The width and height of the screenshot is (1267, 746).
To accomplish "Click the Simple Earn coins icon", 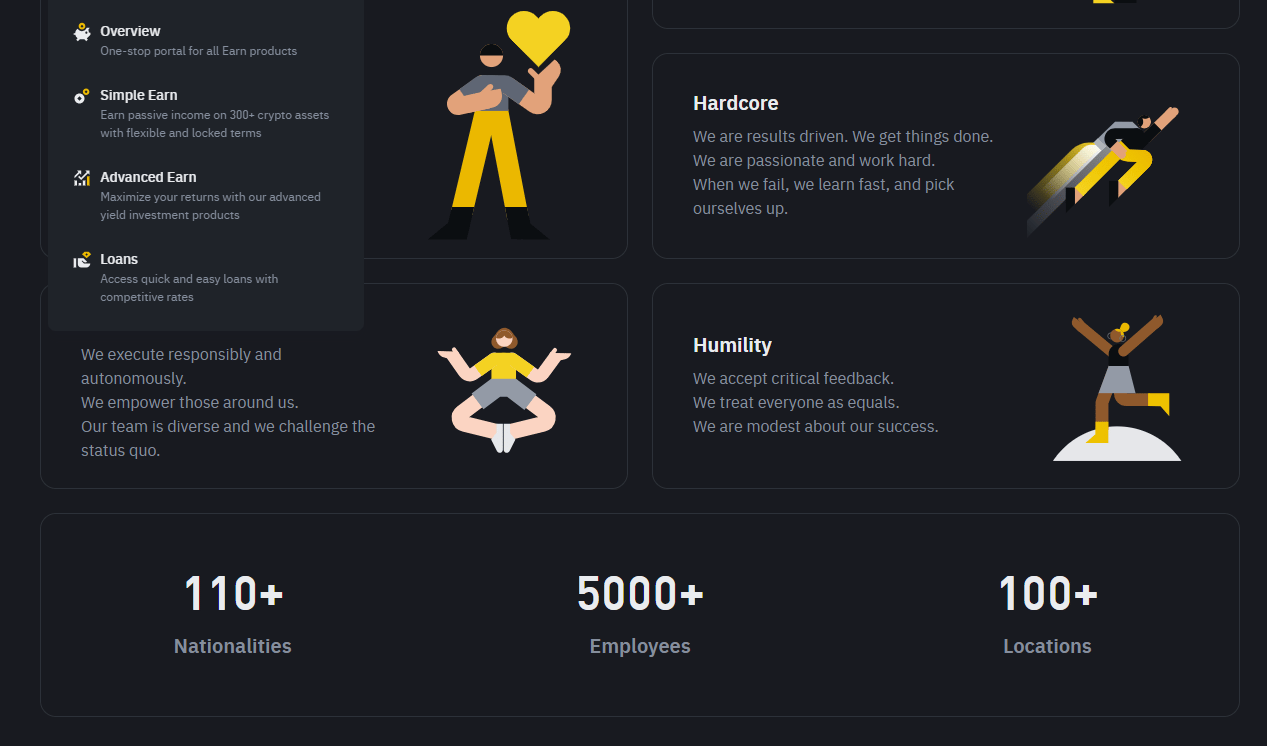I will click(x=82, y=96).
